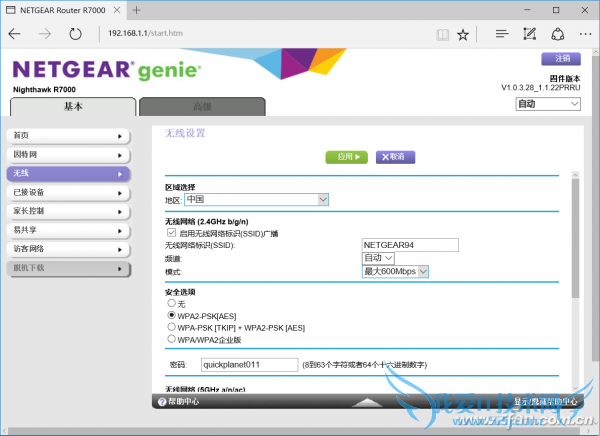Switch to the 高级 tab
This screenshot has width=600, height=436.
point(202,106)
